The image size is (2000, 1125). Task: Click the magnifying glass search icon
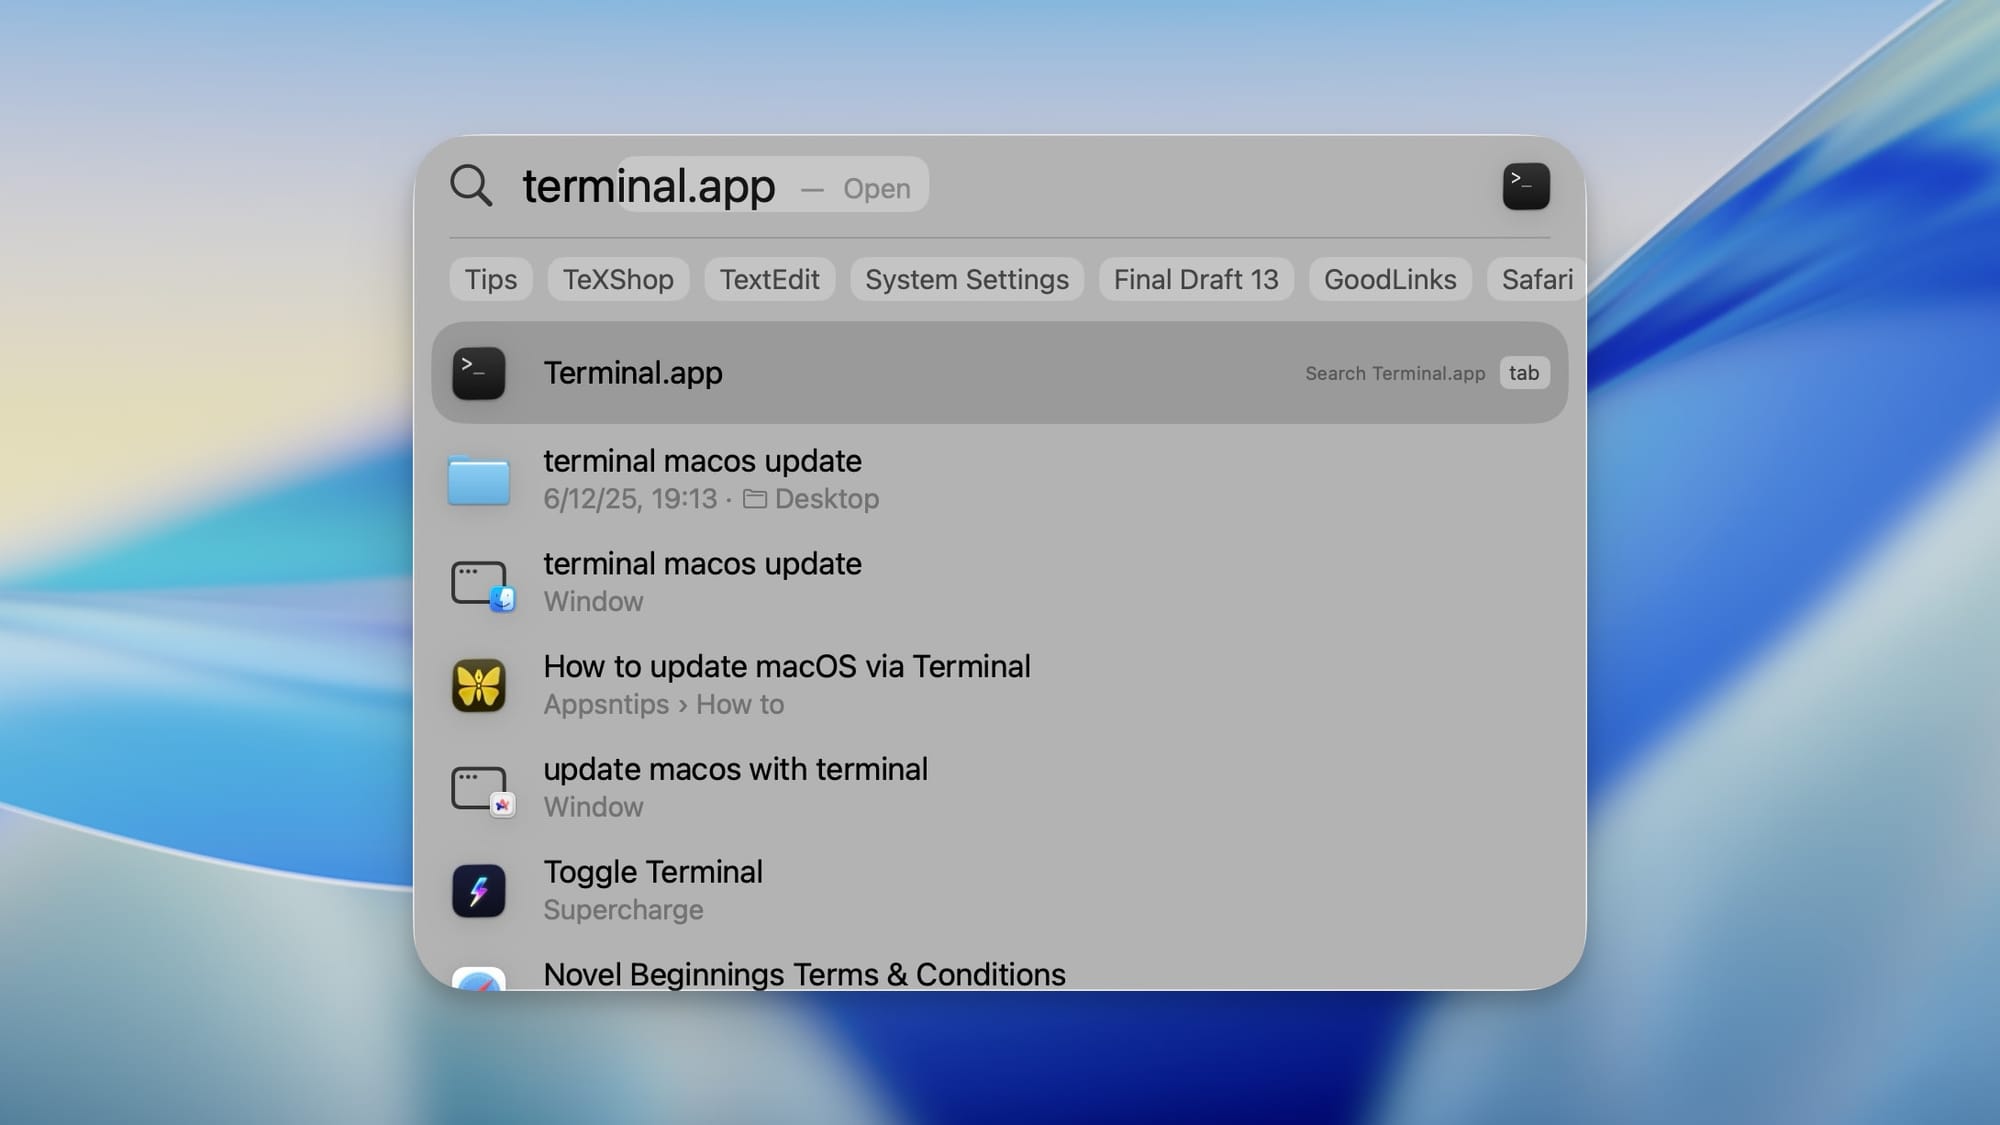coord(472,186)
